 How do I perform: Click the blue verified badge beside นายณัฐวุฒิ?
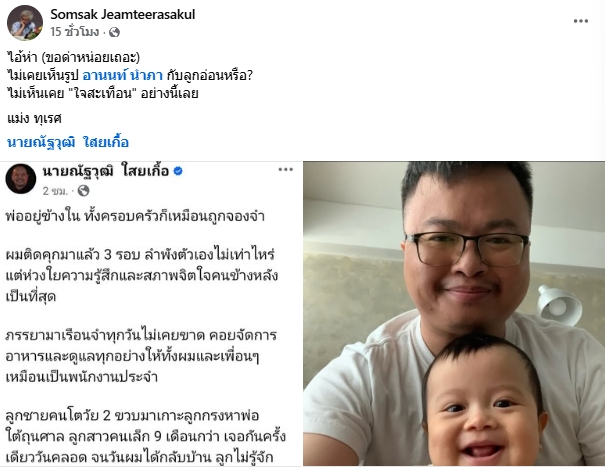178,171
